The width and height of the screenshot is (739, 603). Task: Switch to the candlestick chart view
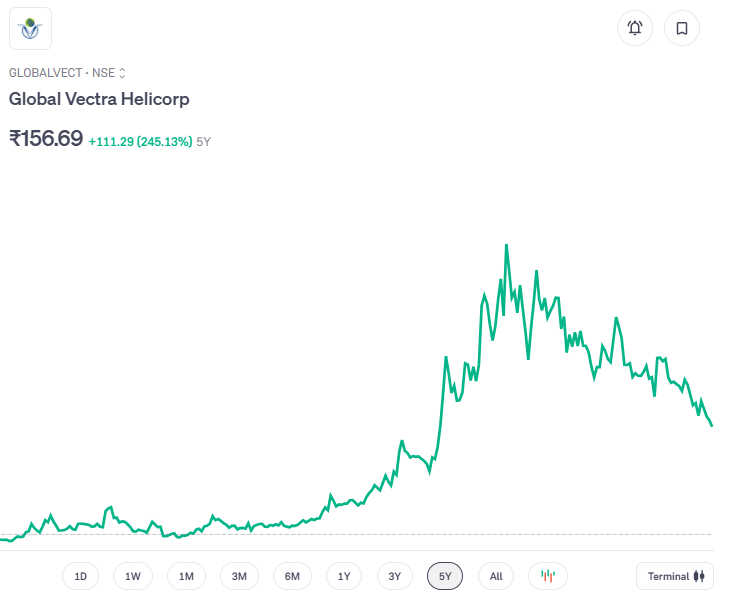tap(548, 576)
